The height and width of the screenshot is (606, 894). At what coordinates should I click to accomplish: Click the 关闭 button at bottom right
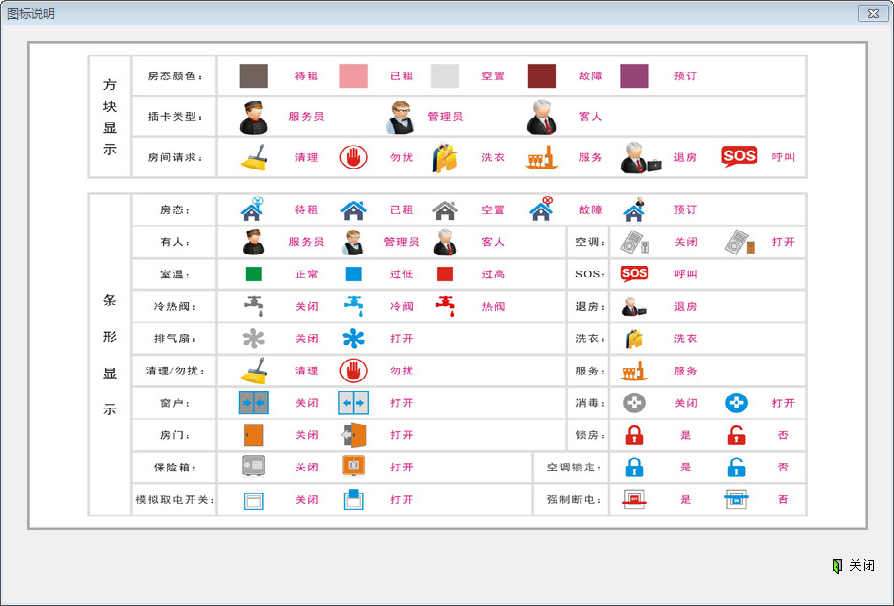(853, 566)
